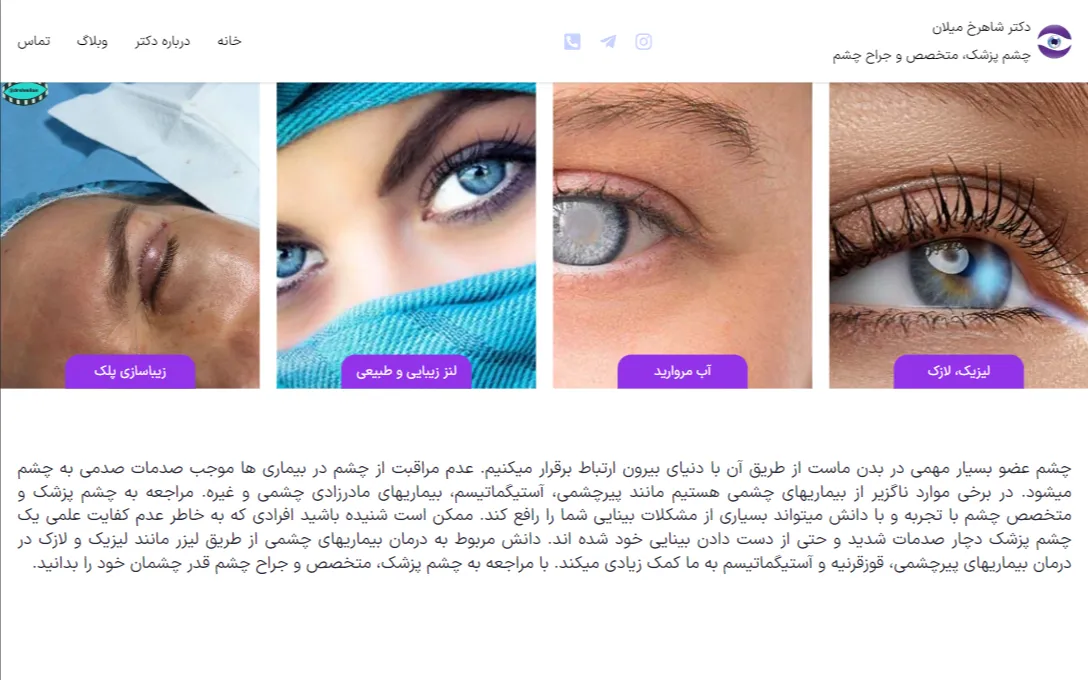Open the Instagram icon link
Viewport: 1088px width, 680px height.
pos(643,42)
